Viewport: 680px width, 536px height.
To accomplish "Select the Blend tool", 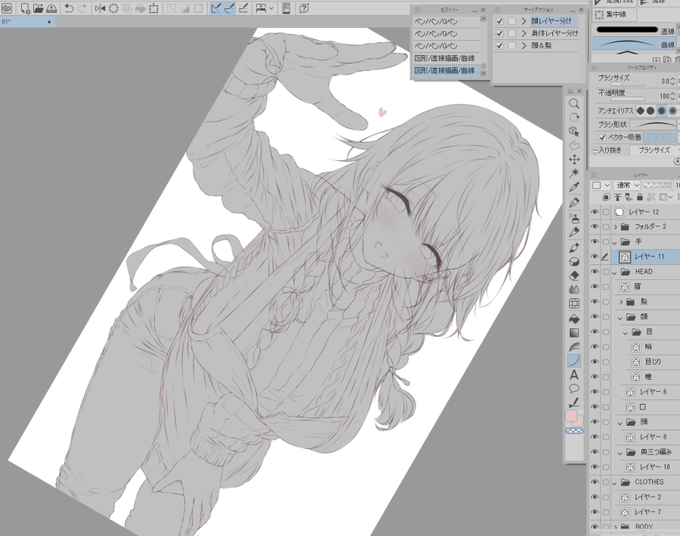I will (x=574, y=289).
